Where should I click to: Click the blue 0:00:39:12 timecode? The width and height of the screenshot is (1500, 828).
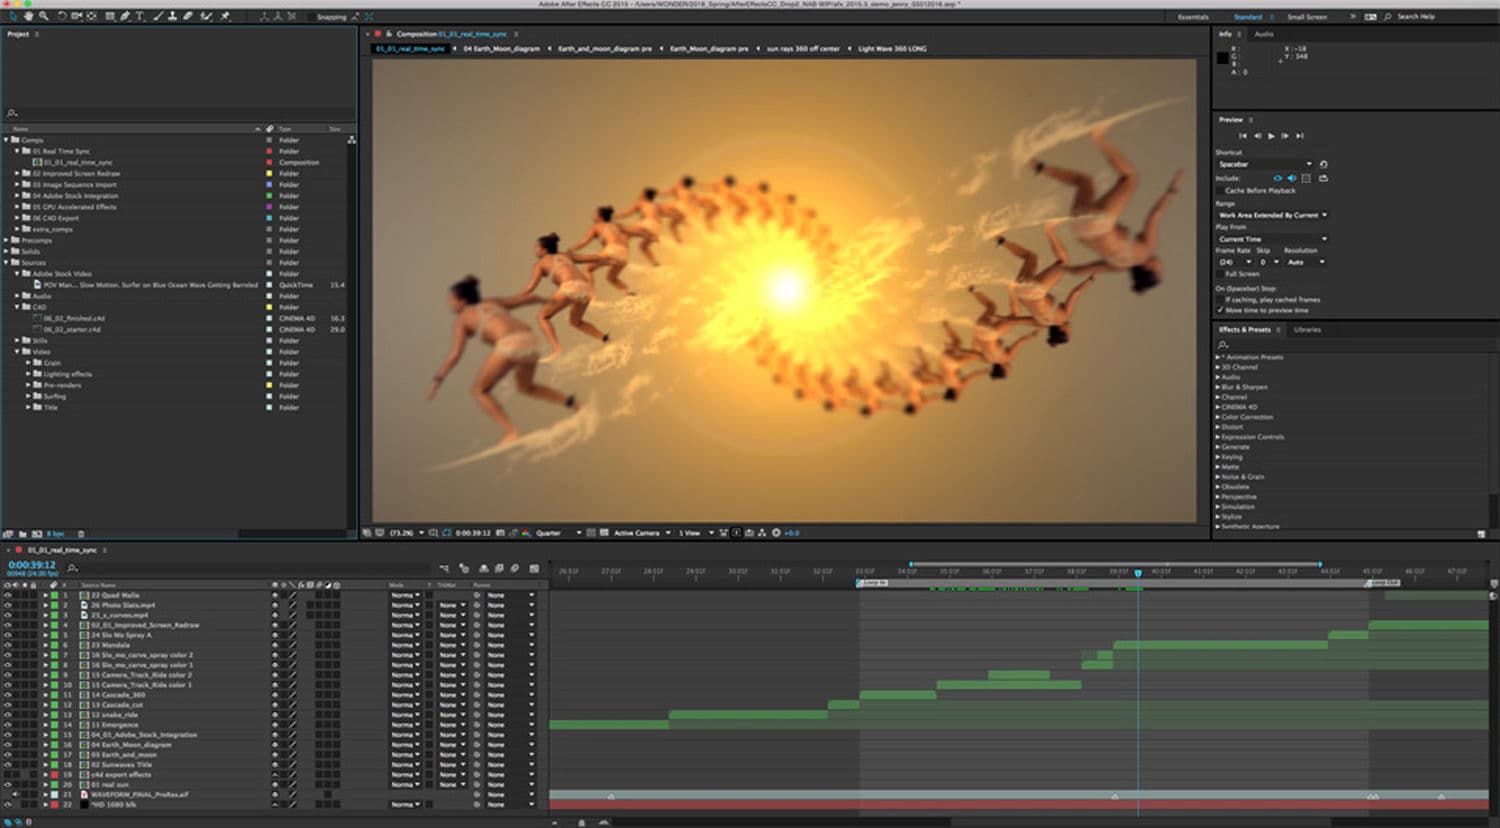(32, 565)
